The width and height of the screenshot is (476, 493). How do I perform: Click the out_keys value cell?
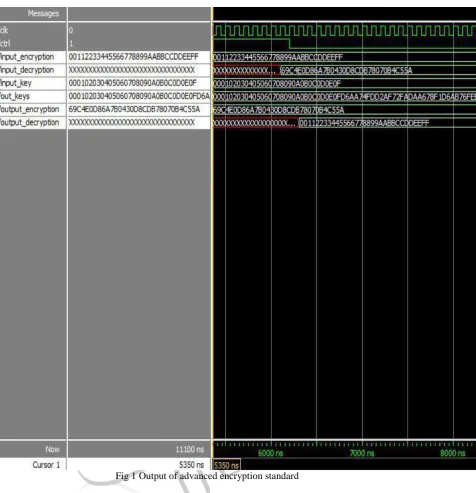(x=139, y=96)
